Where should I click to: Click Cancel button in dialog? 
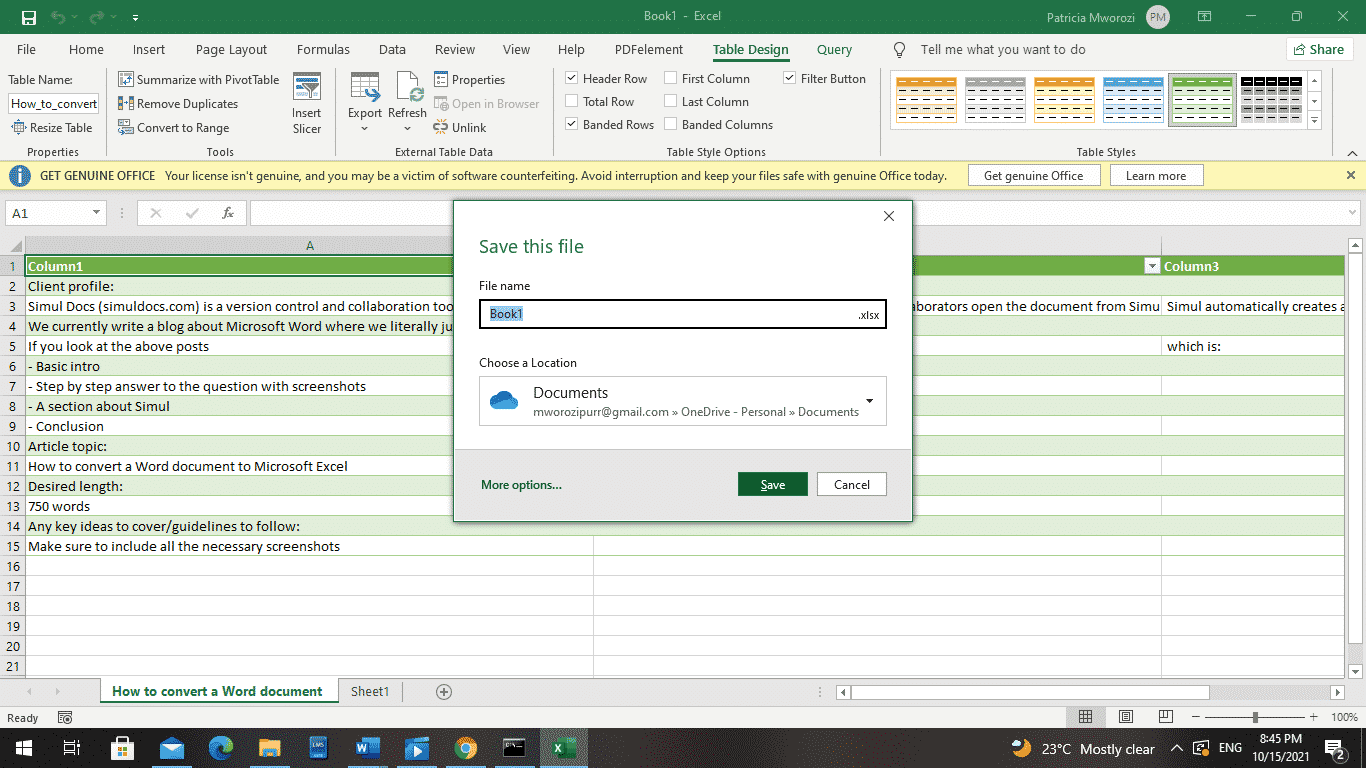coord(852,484)
